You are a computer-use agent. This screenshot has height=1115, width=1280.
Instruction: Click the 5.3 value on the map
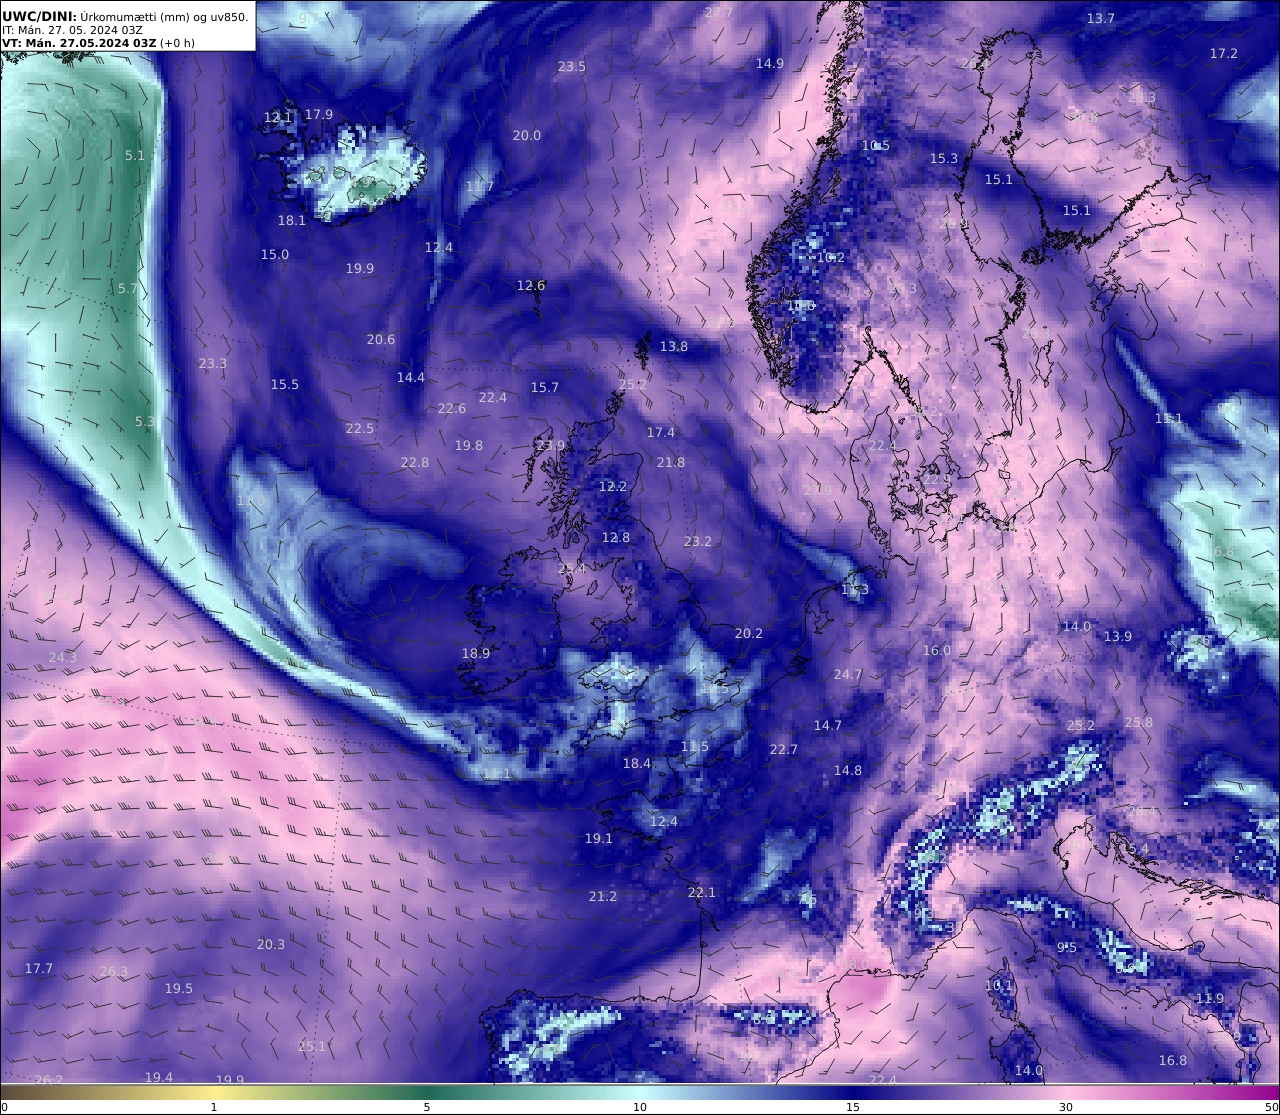pyautogui.click(x=145, y=421)
